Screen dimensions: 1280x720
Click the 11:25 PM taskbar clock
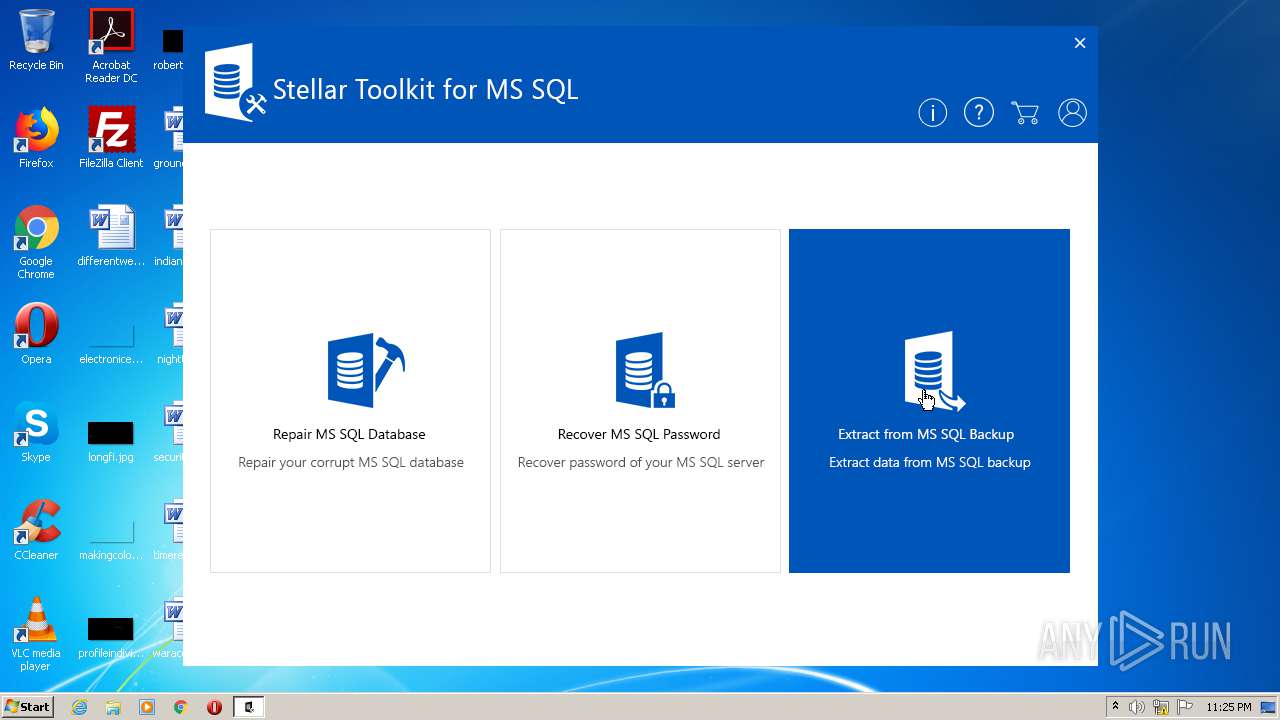coord(1229,707)
